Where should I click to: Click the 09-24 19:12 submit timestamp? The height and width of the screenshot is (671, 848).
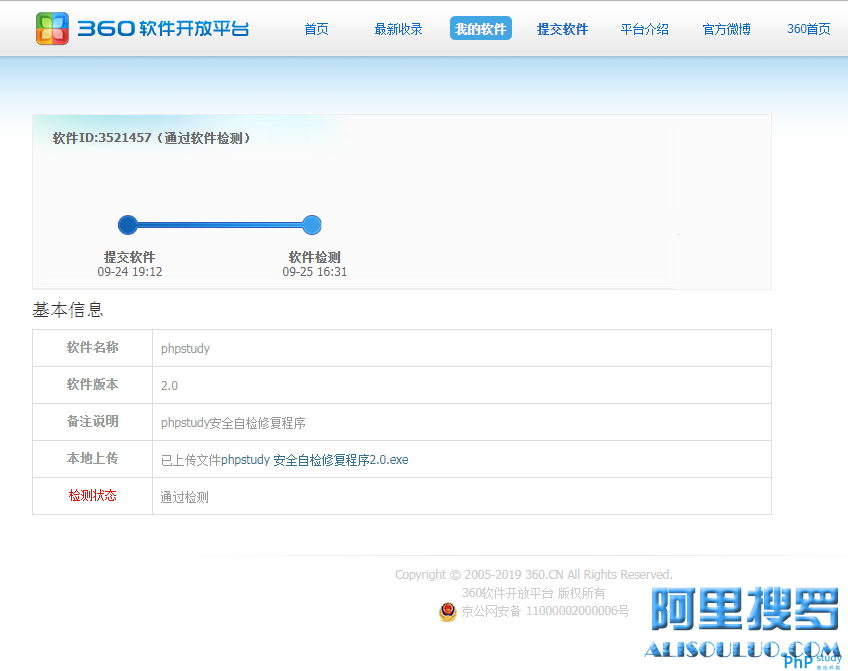[130, 272]
